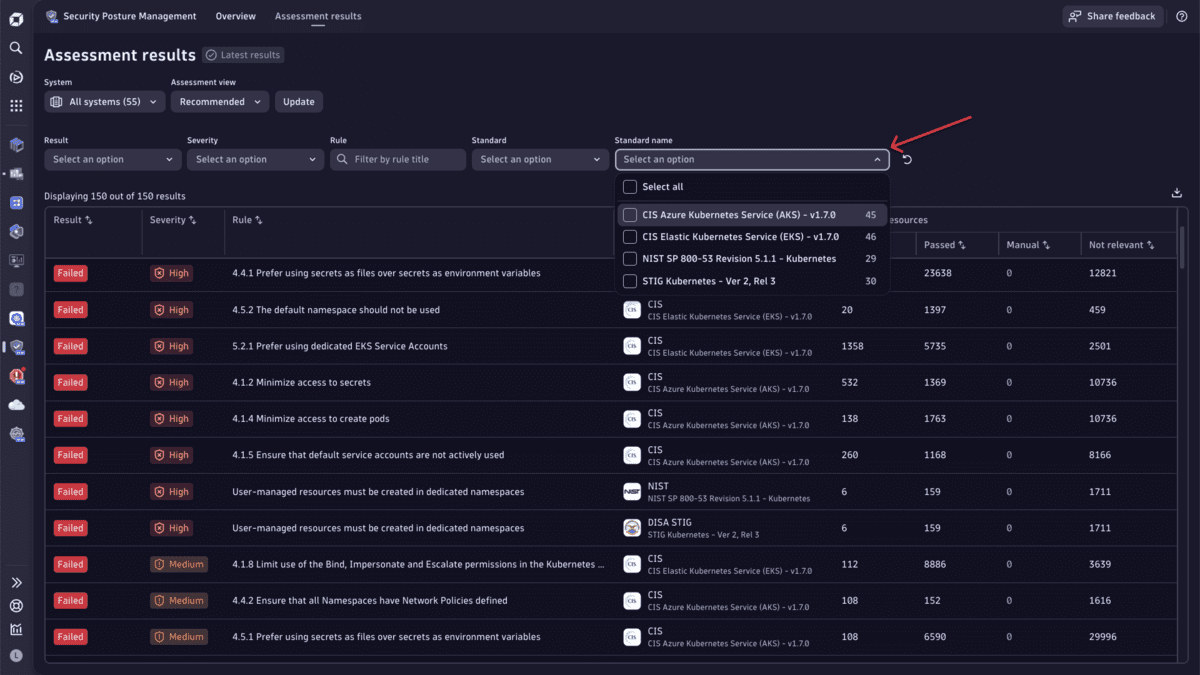Click value 1358 in the 5.2.1 row
This screenshot has height=675, width=1200.
tap(853, 346)
